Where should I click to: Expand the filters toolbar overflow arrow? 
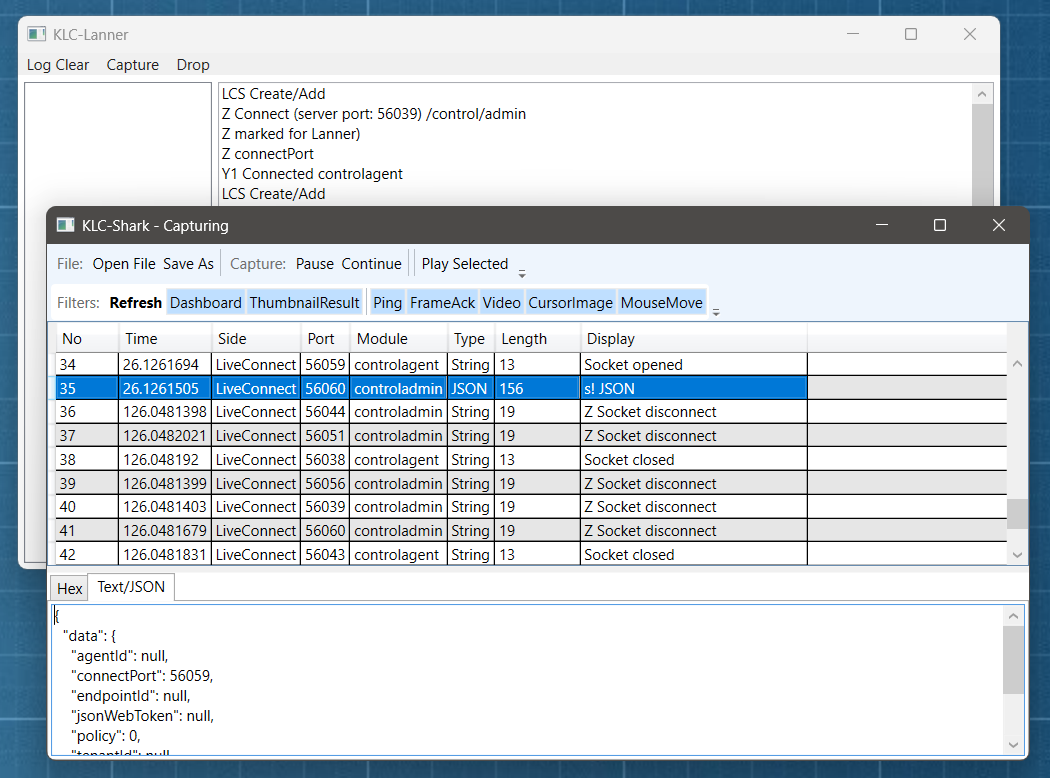(716, 312)
